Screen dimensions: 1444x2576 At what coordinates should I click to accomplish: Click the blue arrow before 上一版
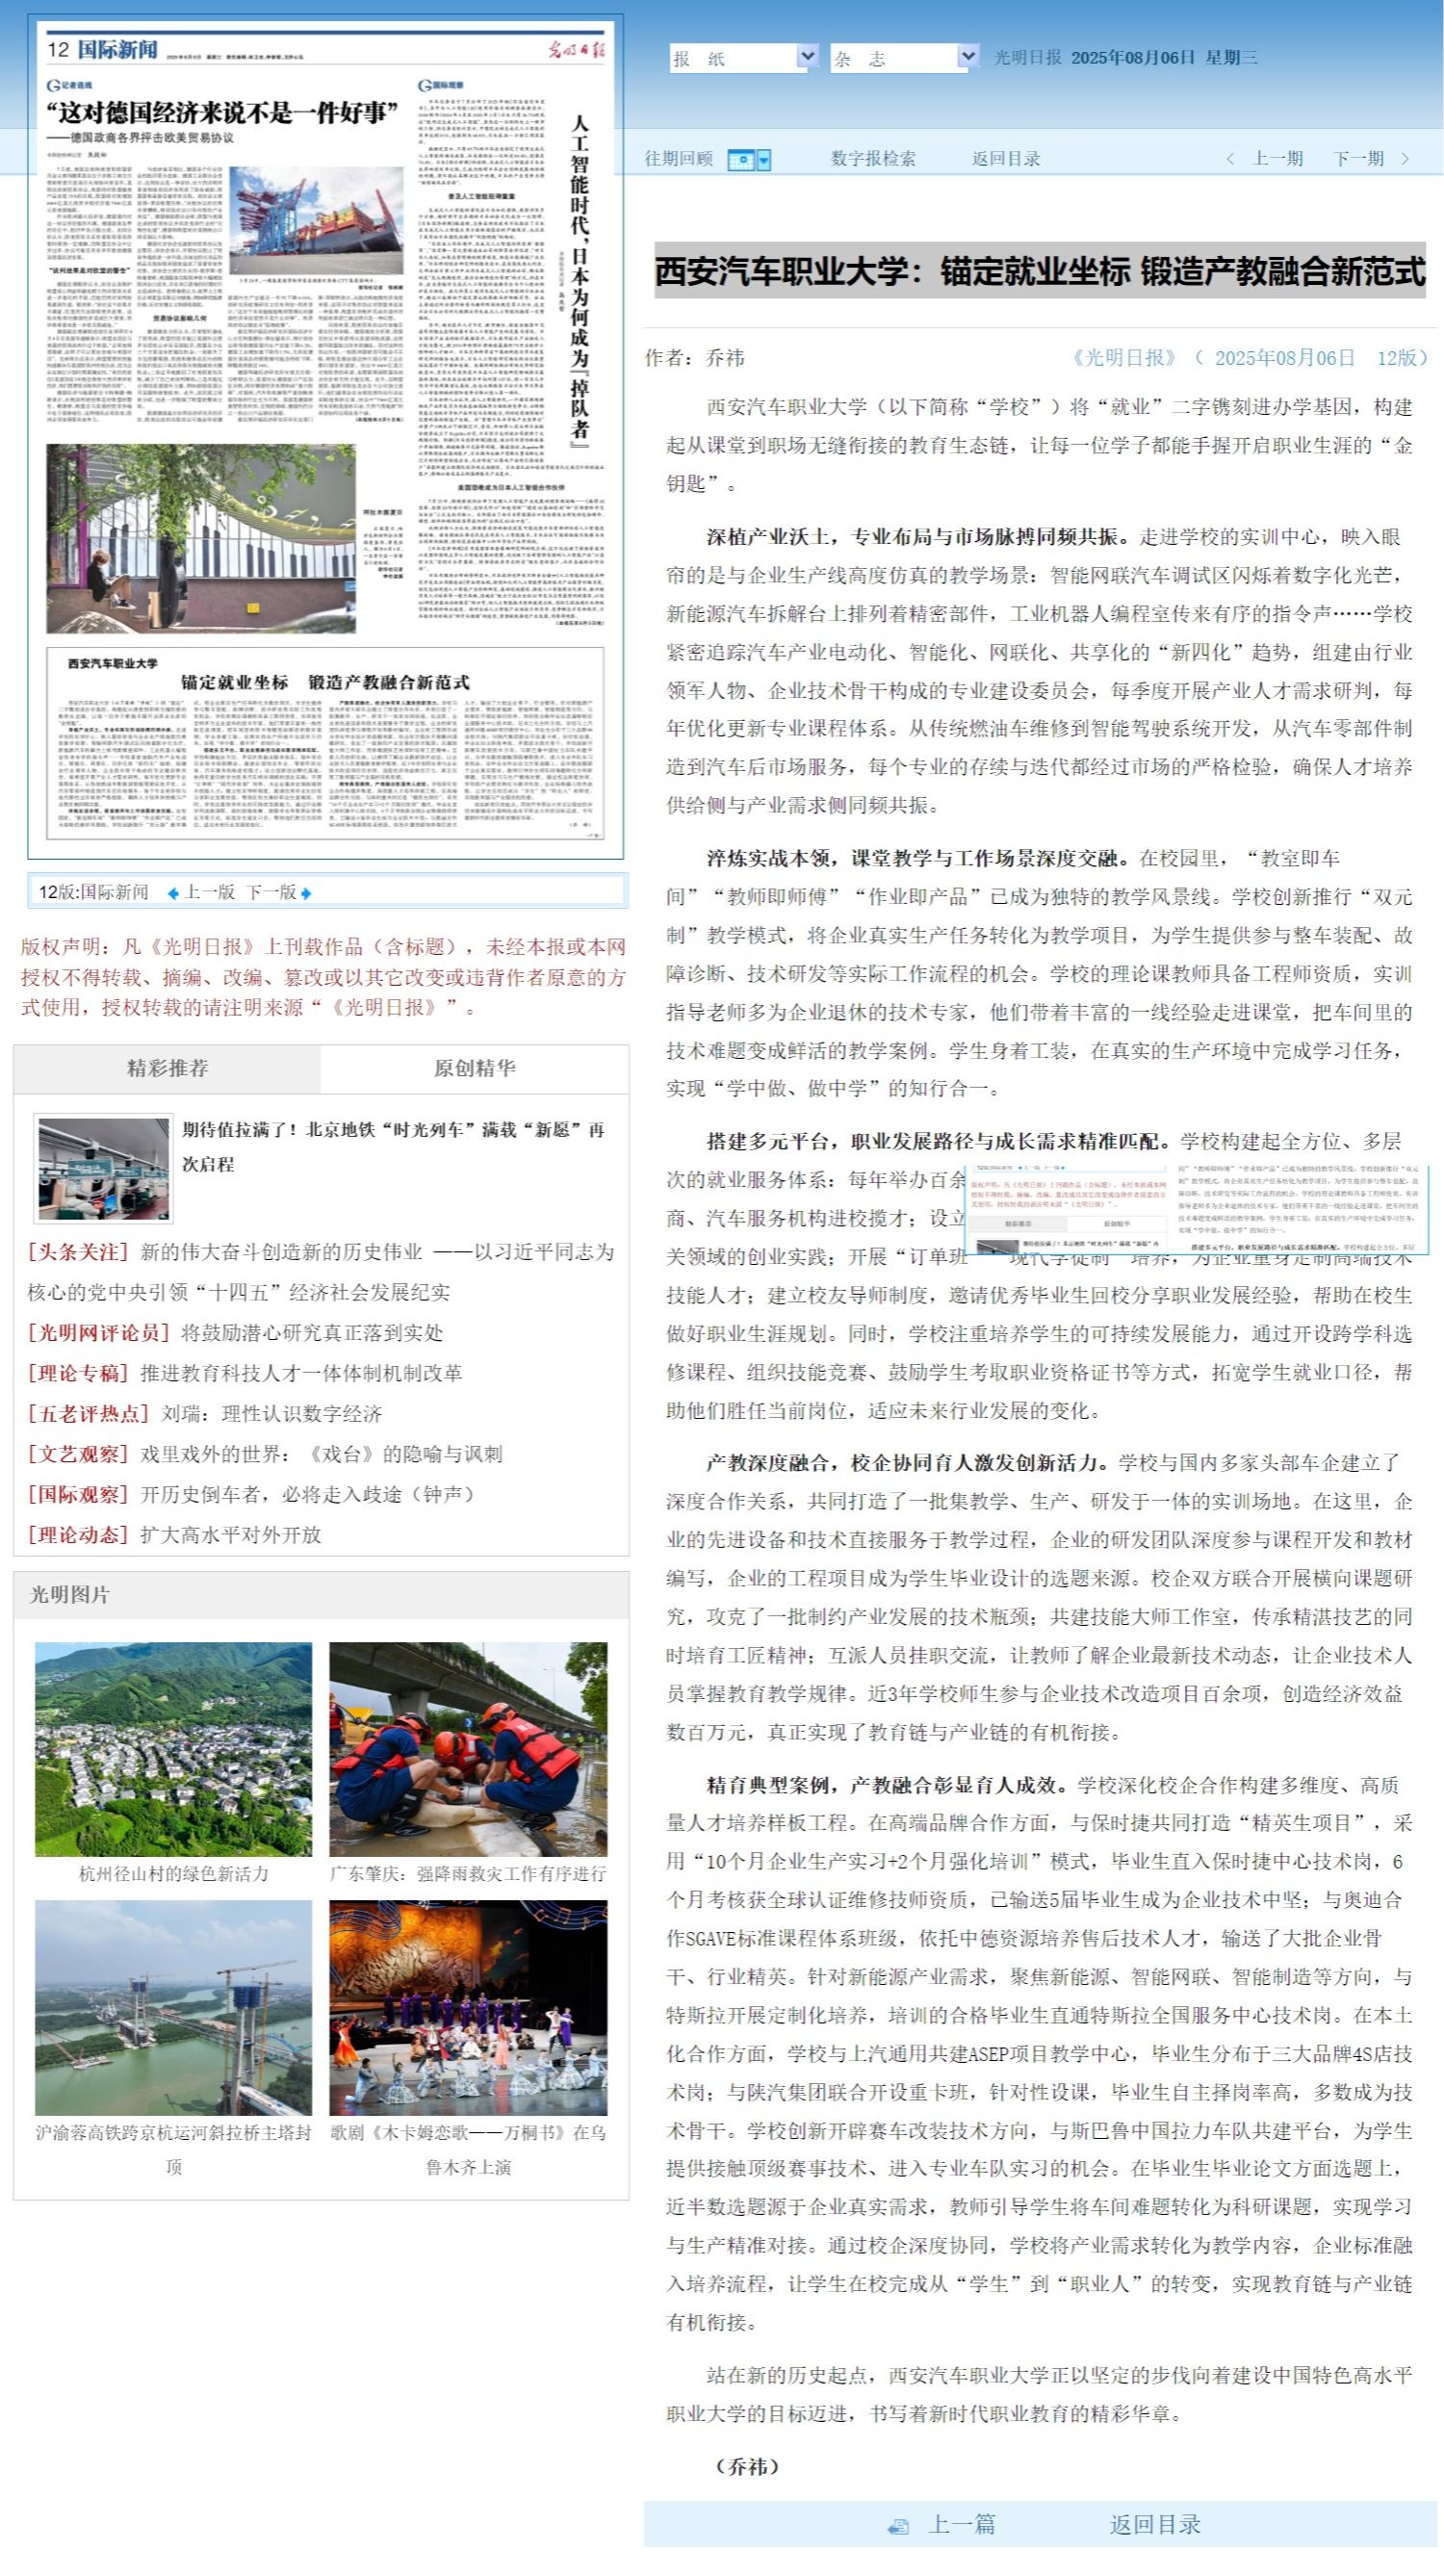173,893
